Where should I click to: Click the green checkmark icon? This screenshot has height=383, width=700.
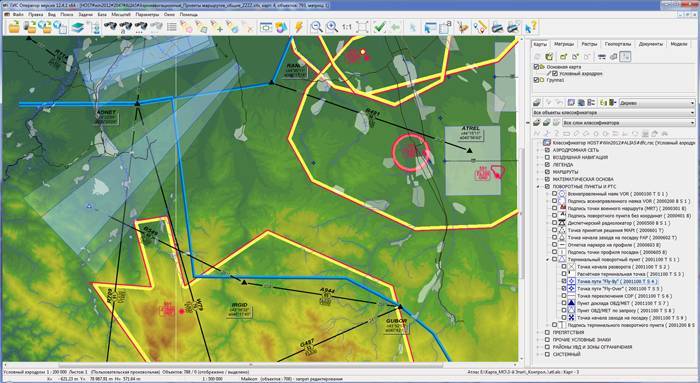[379, 27]
